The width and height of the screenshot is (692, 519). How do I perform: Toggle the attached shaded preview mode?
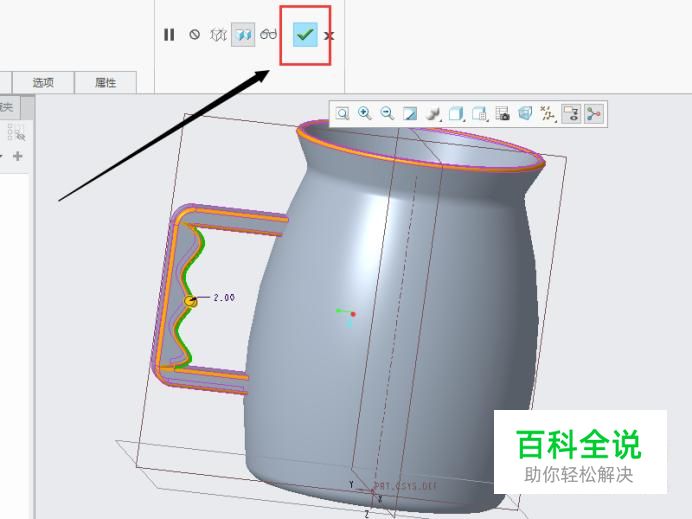click(x=243, y=34)
